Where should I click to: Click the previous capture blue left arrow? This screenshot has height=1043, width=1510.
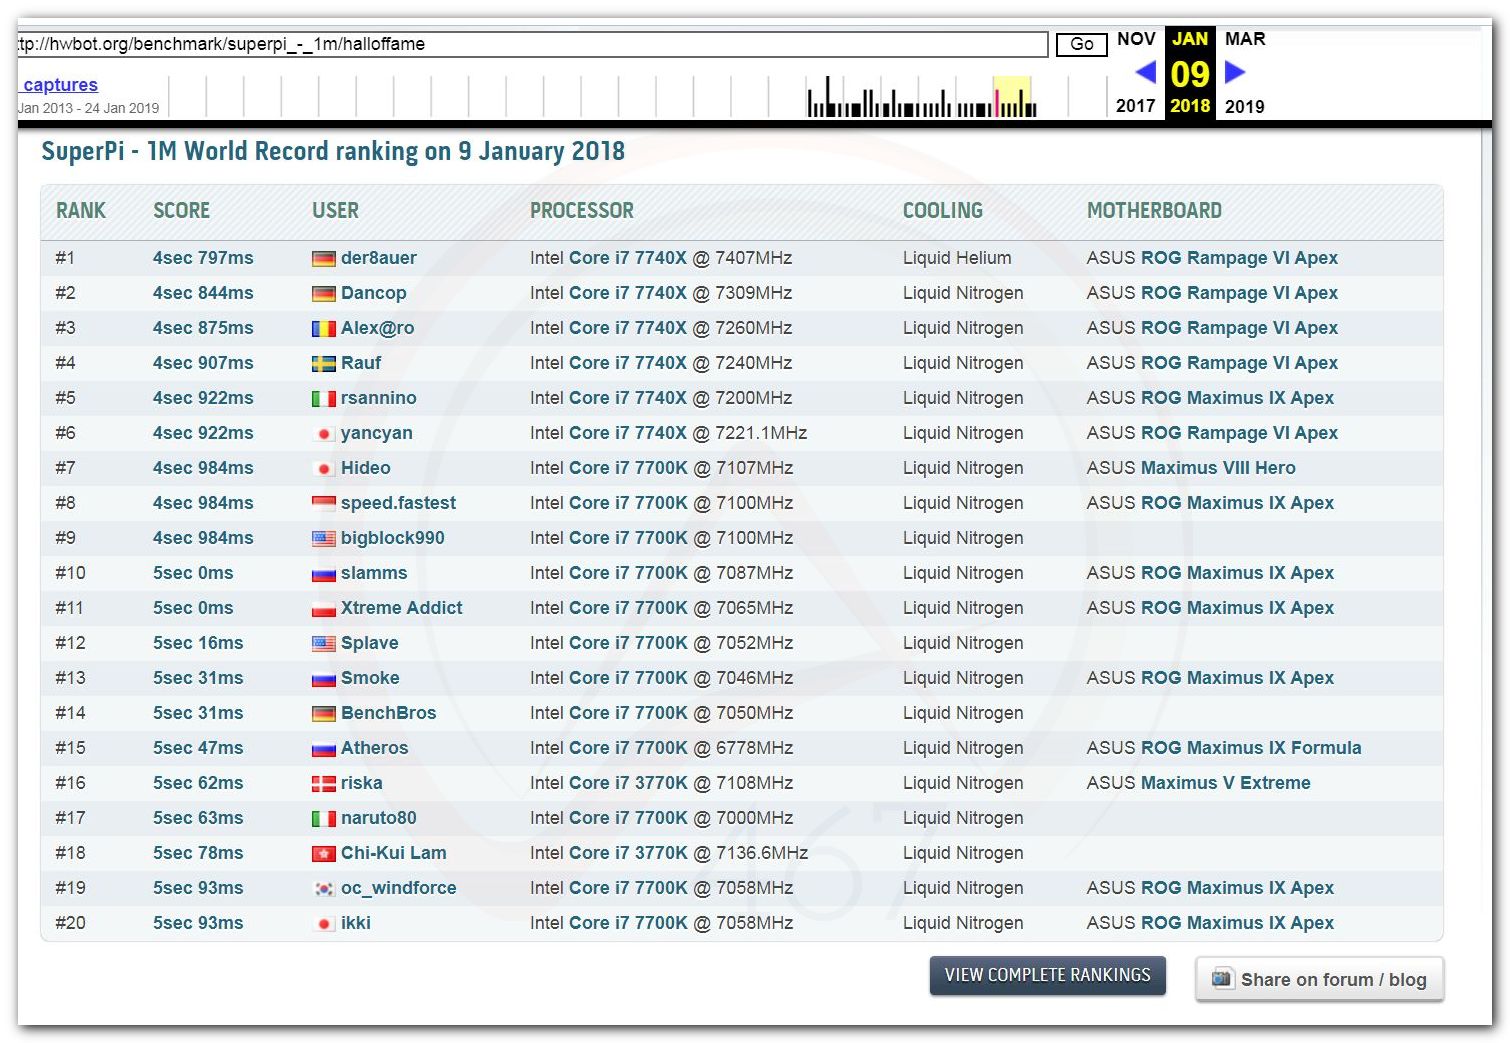pyautogui.click(x=1146, y=72)
